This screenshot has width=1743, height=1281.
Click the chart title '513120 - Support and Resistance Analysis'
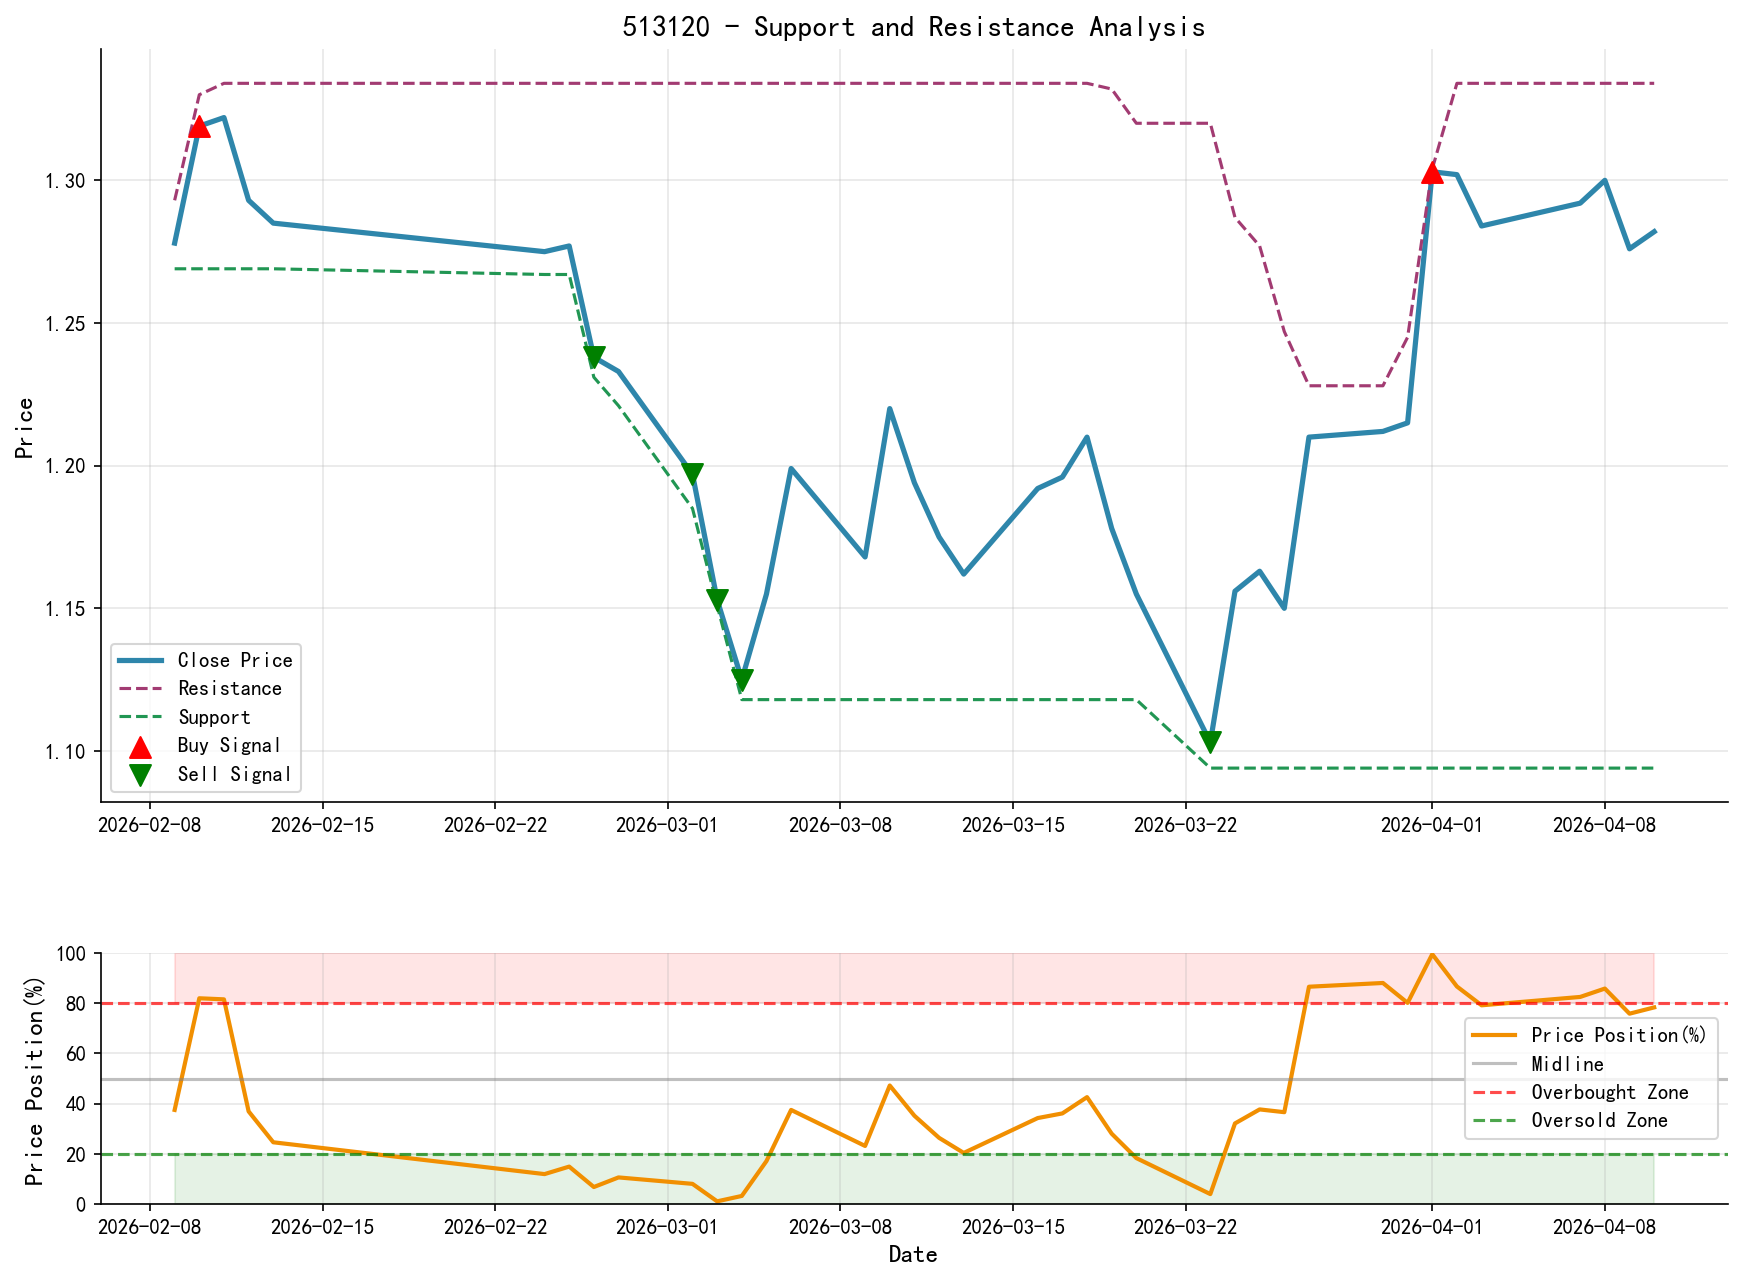tap(913, 27)
